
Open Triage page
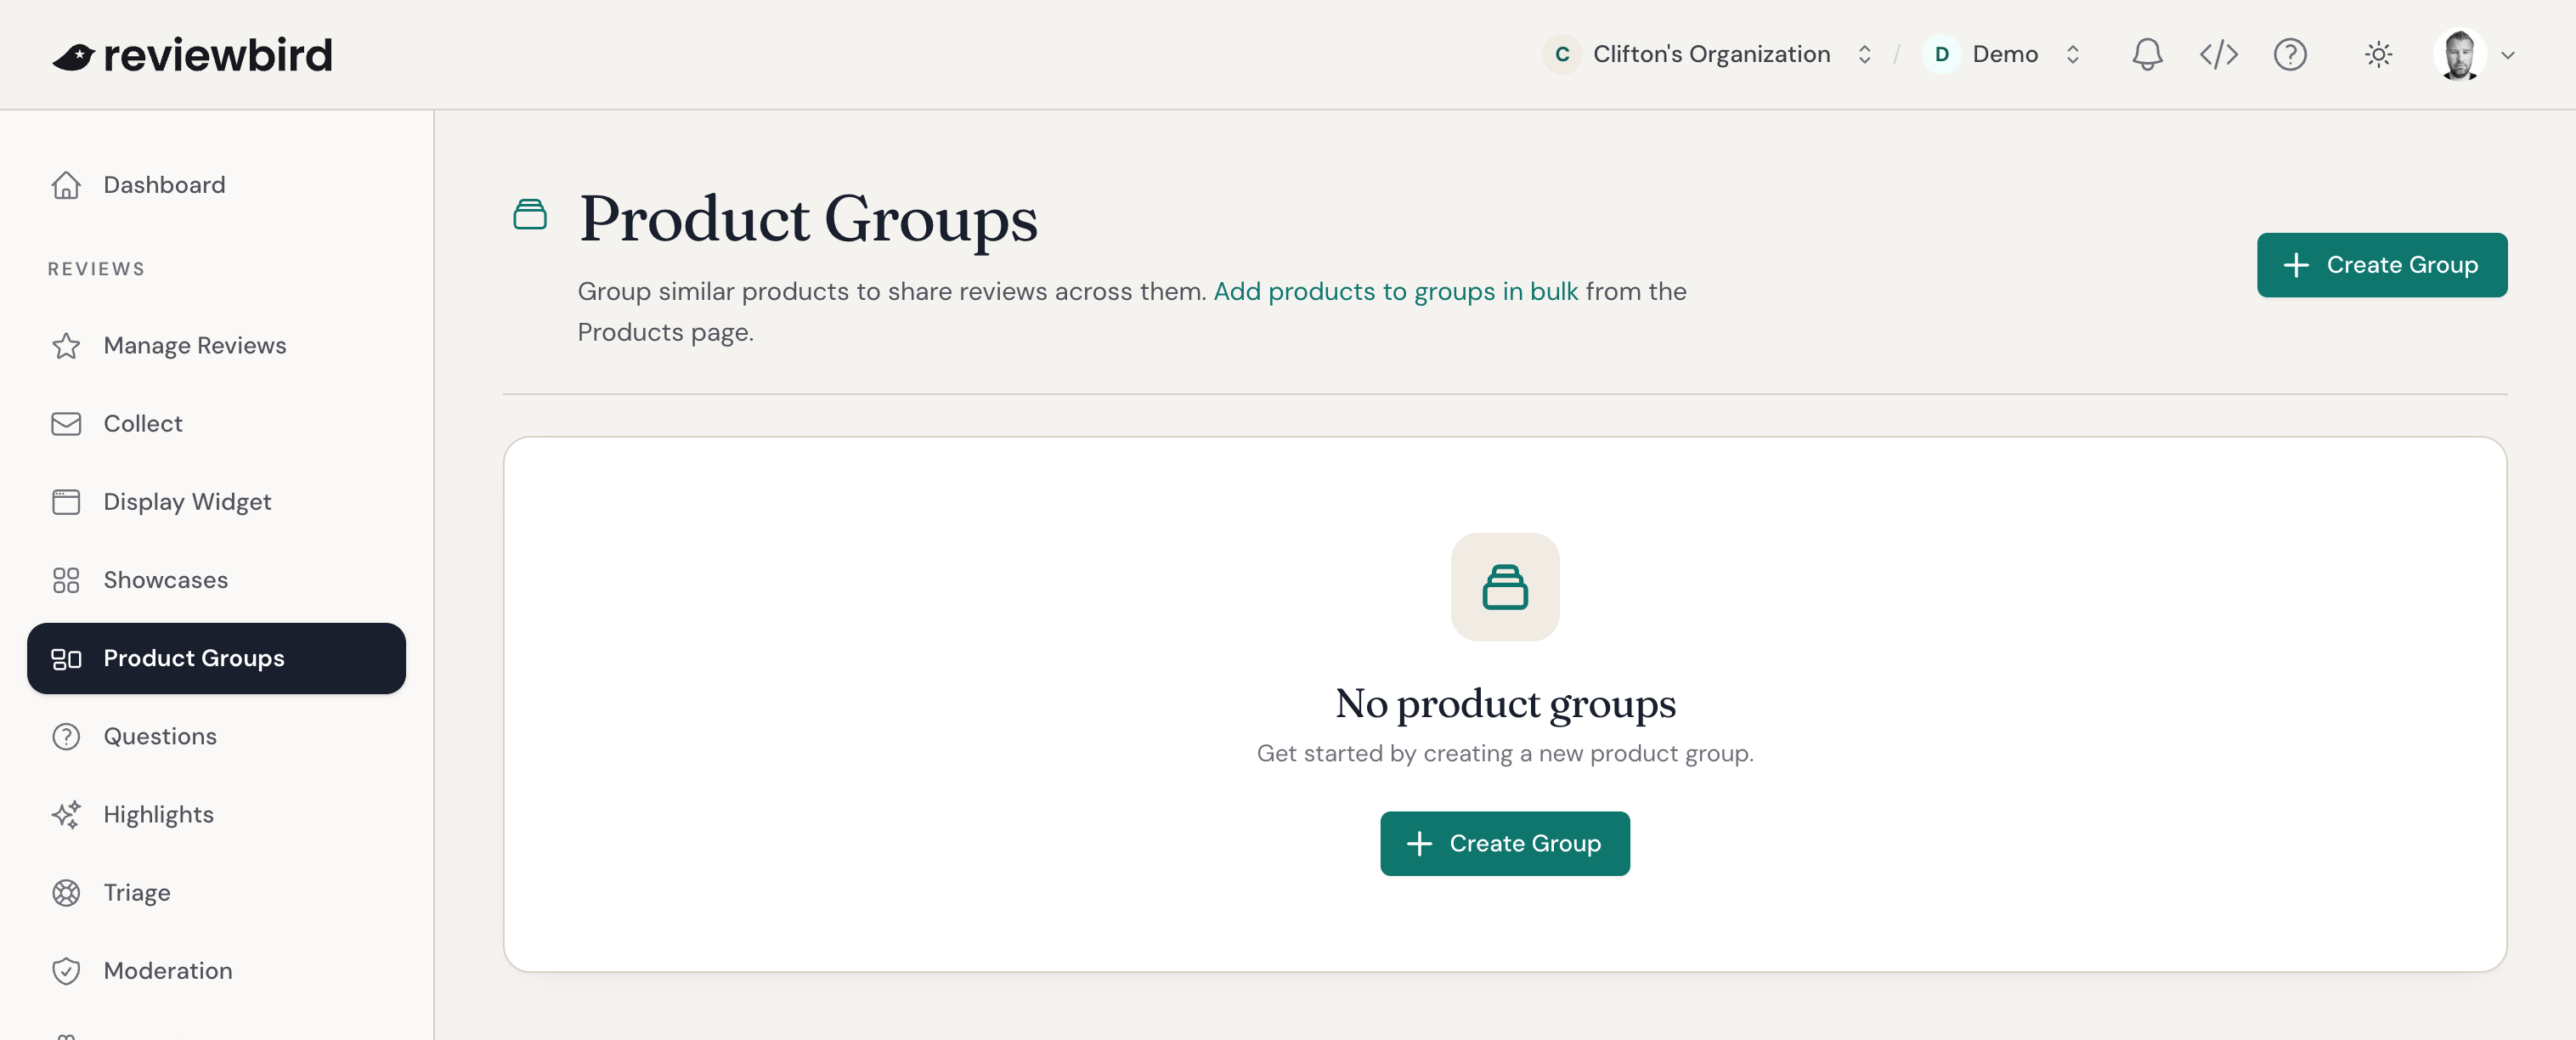coord(216,893)
